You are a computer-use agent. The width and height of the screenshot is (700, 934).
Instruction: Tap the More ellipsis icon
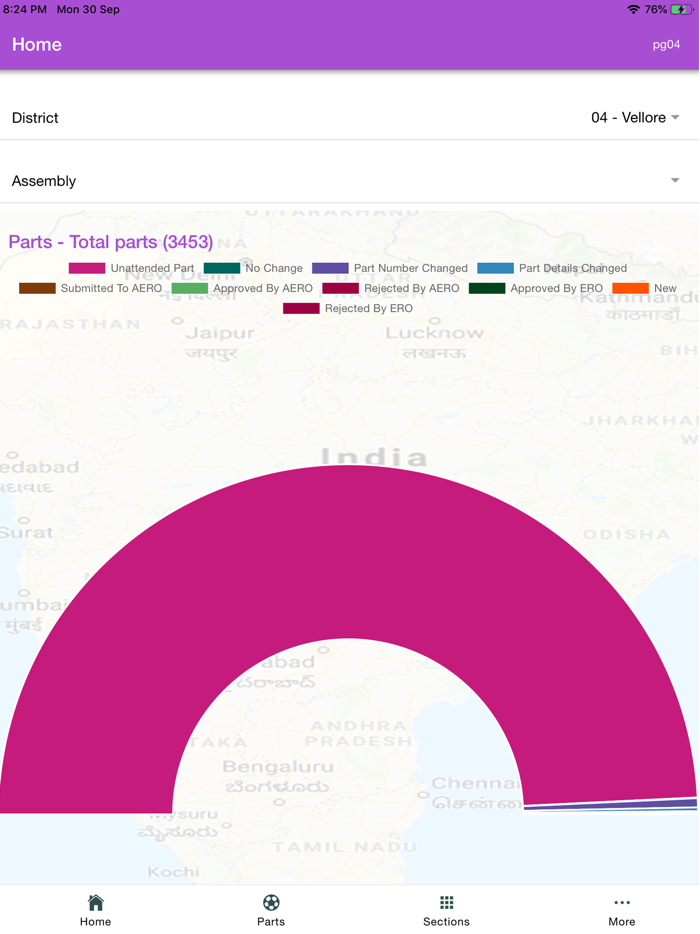[622, 903]
